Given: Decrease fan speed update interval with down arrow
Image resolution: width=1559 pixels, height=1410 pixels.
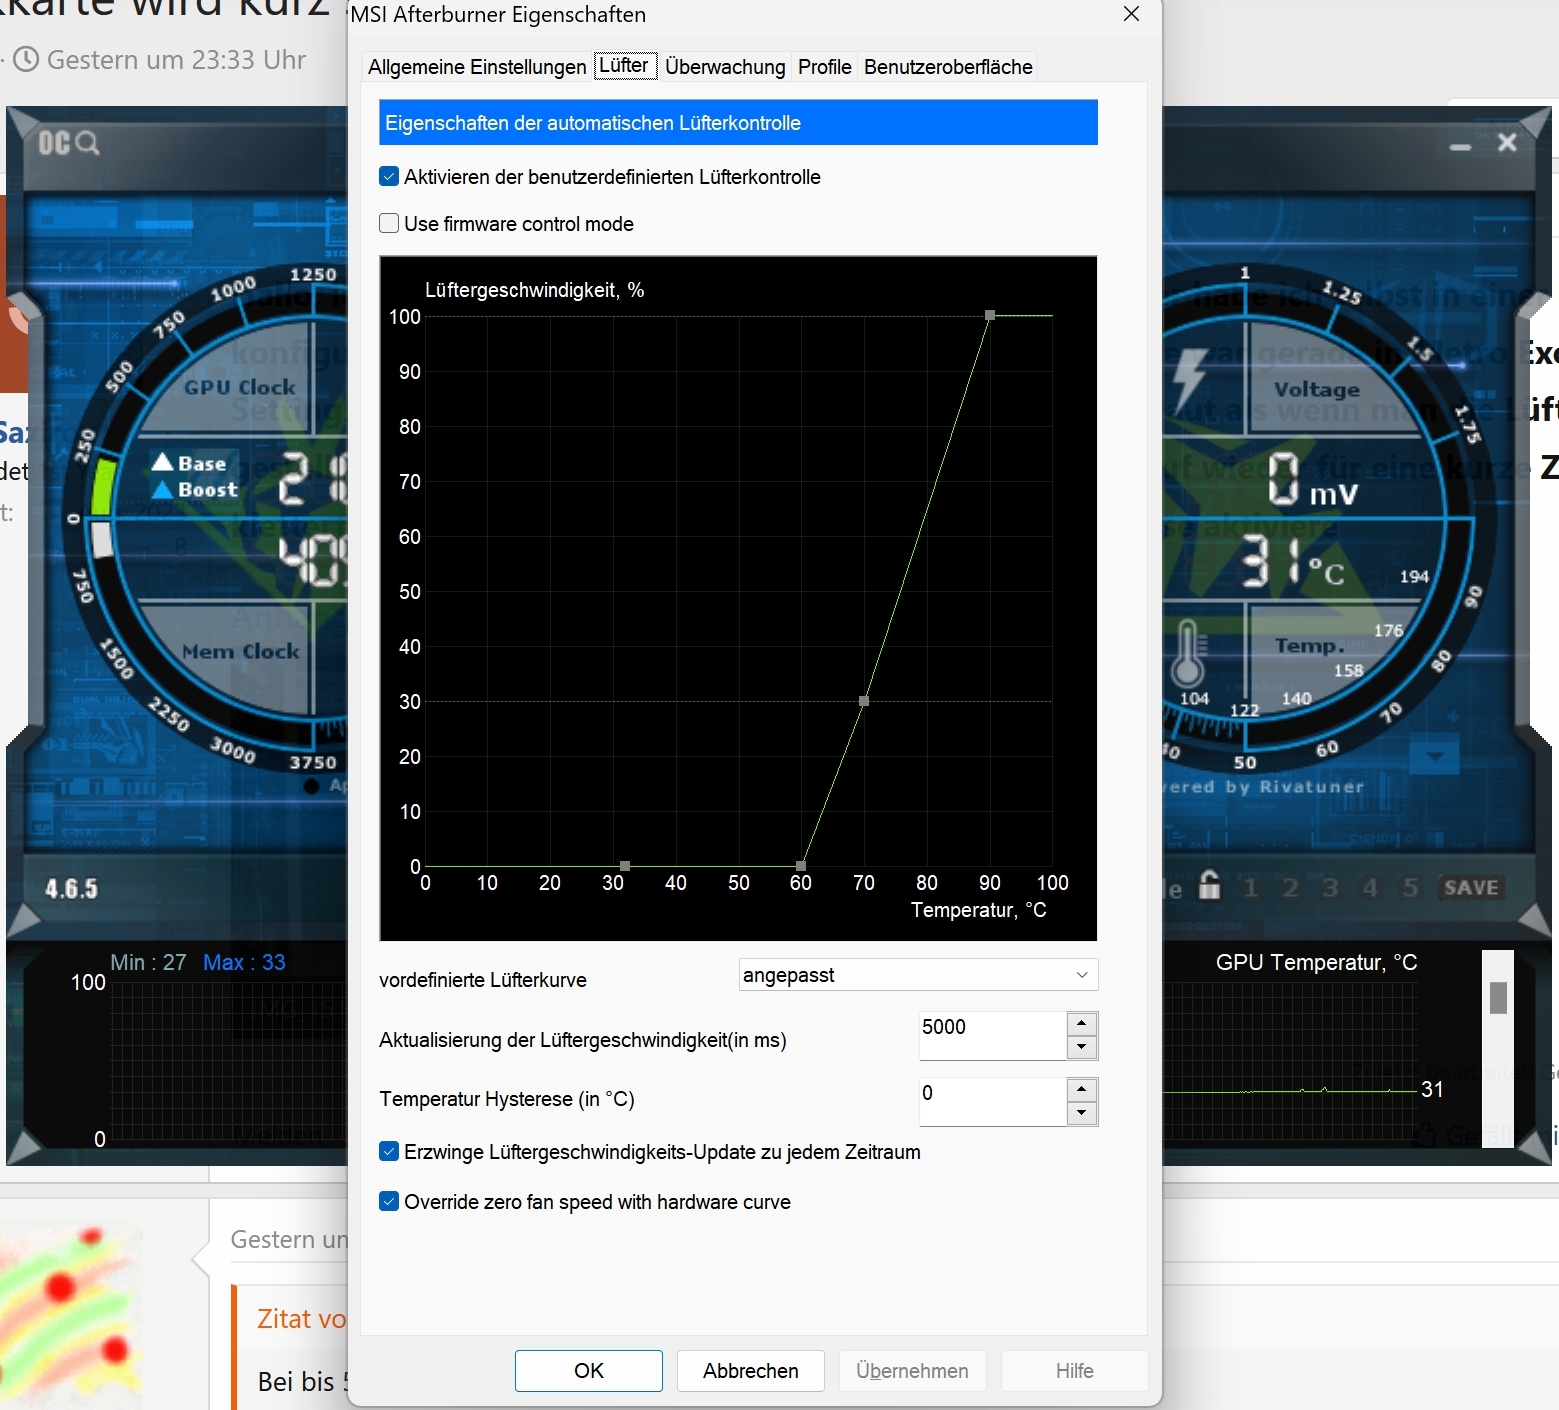Looking at the screenshot, I should (1082, 1048).
